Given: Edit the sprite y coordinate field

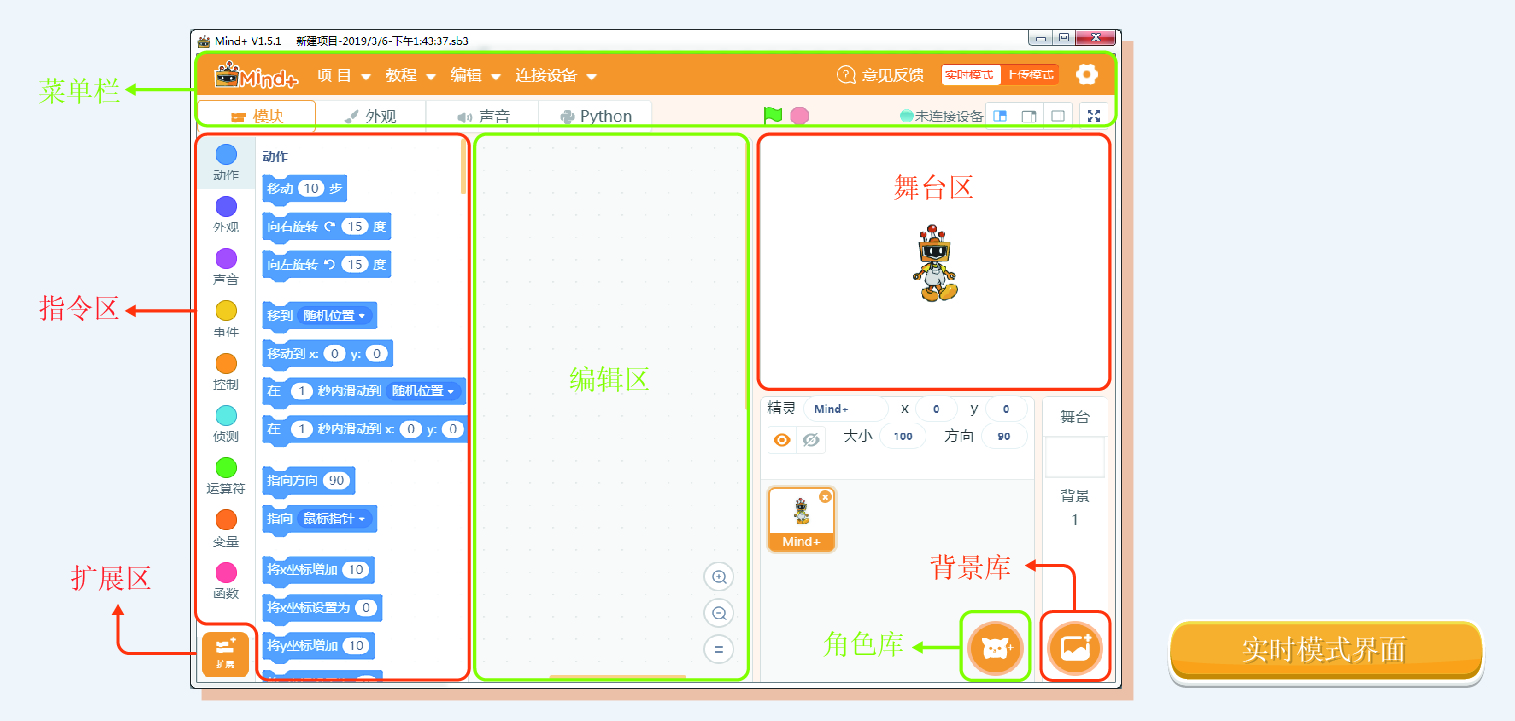Looking at the screenshot, I should [x=1006, y=409].
